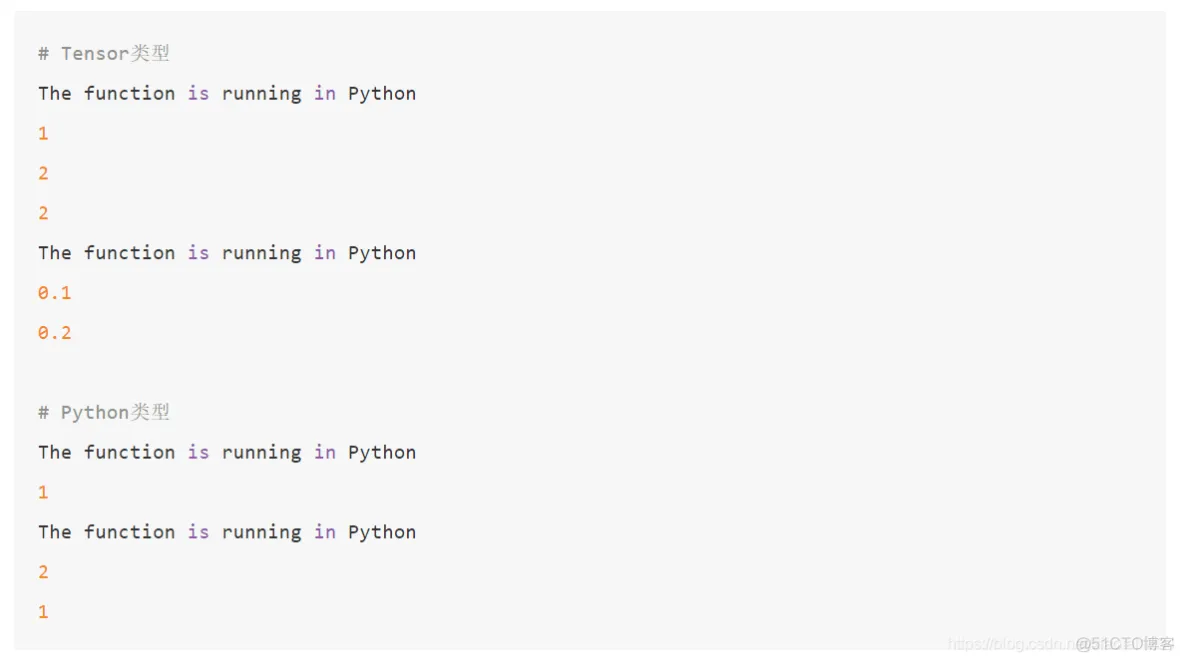Click the purple 'is' keyword in first line
The width and height of the screenshot is (1184, 662).
pyautogui.click(x=198, y=94)
